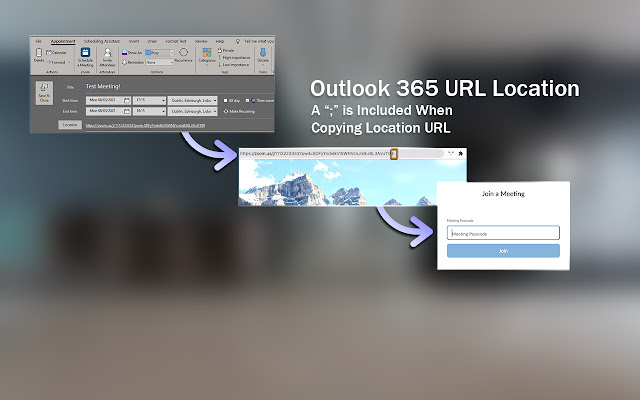Click the Forward action in ribbon

[x=56, y=62]
